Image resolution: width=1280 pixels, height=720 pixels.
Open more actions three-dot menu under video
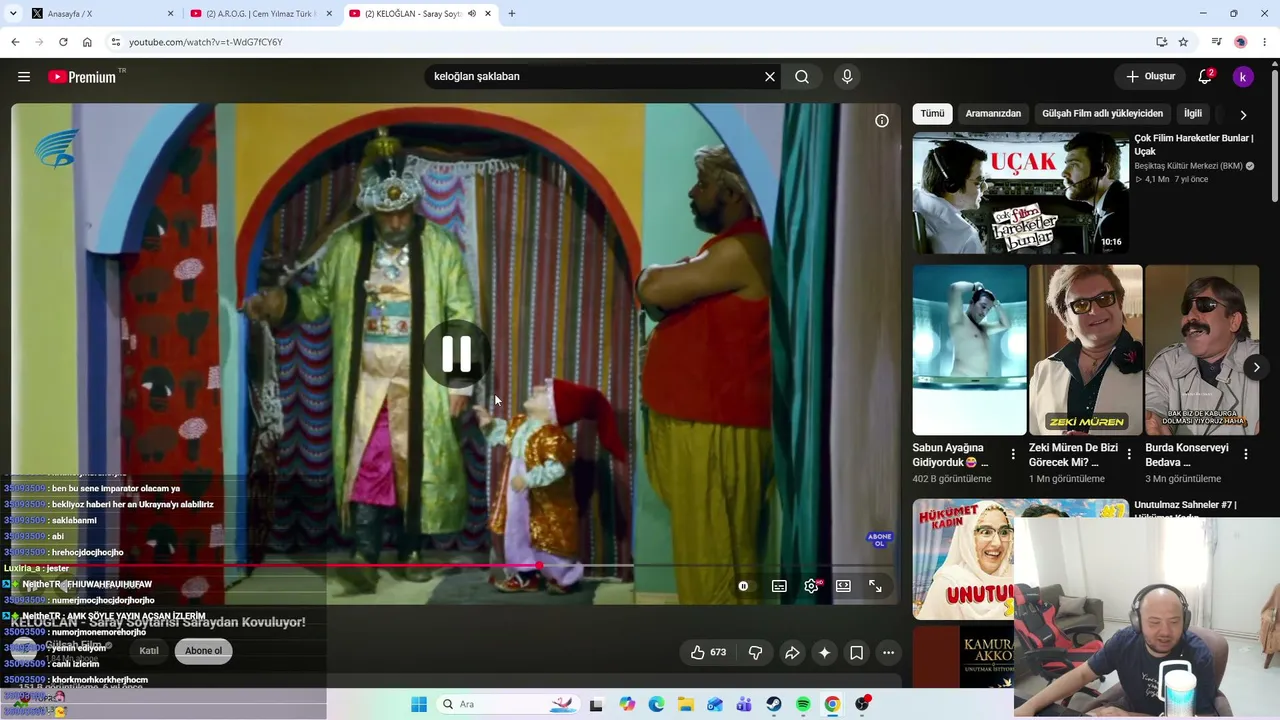[x=888, y=653]
